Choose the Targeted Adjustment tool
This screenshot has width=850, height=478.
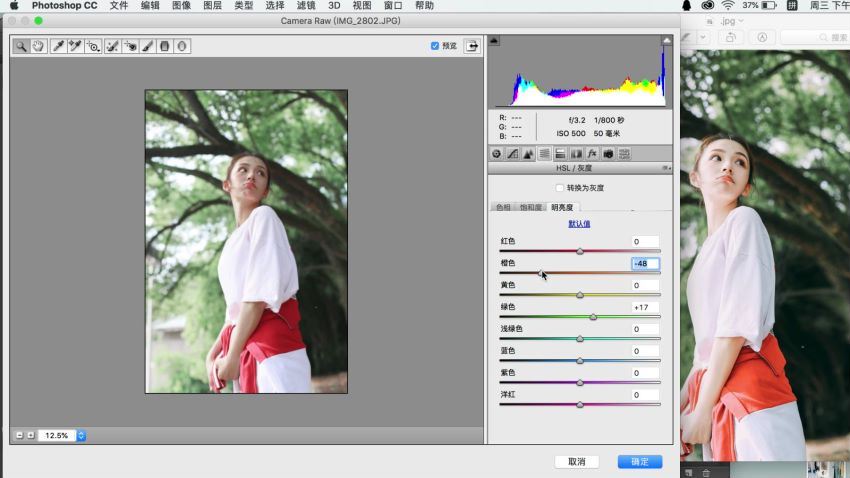point(93,46)
